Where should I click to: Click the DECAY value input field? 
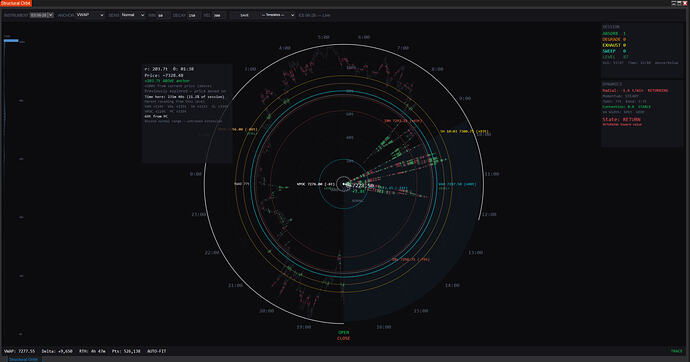click(193, 15)
